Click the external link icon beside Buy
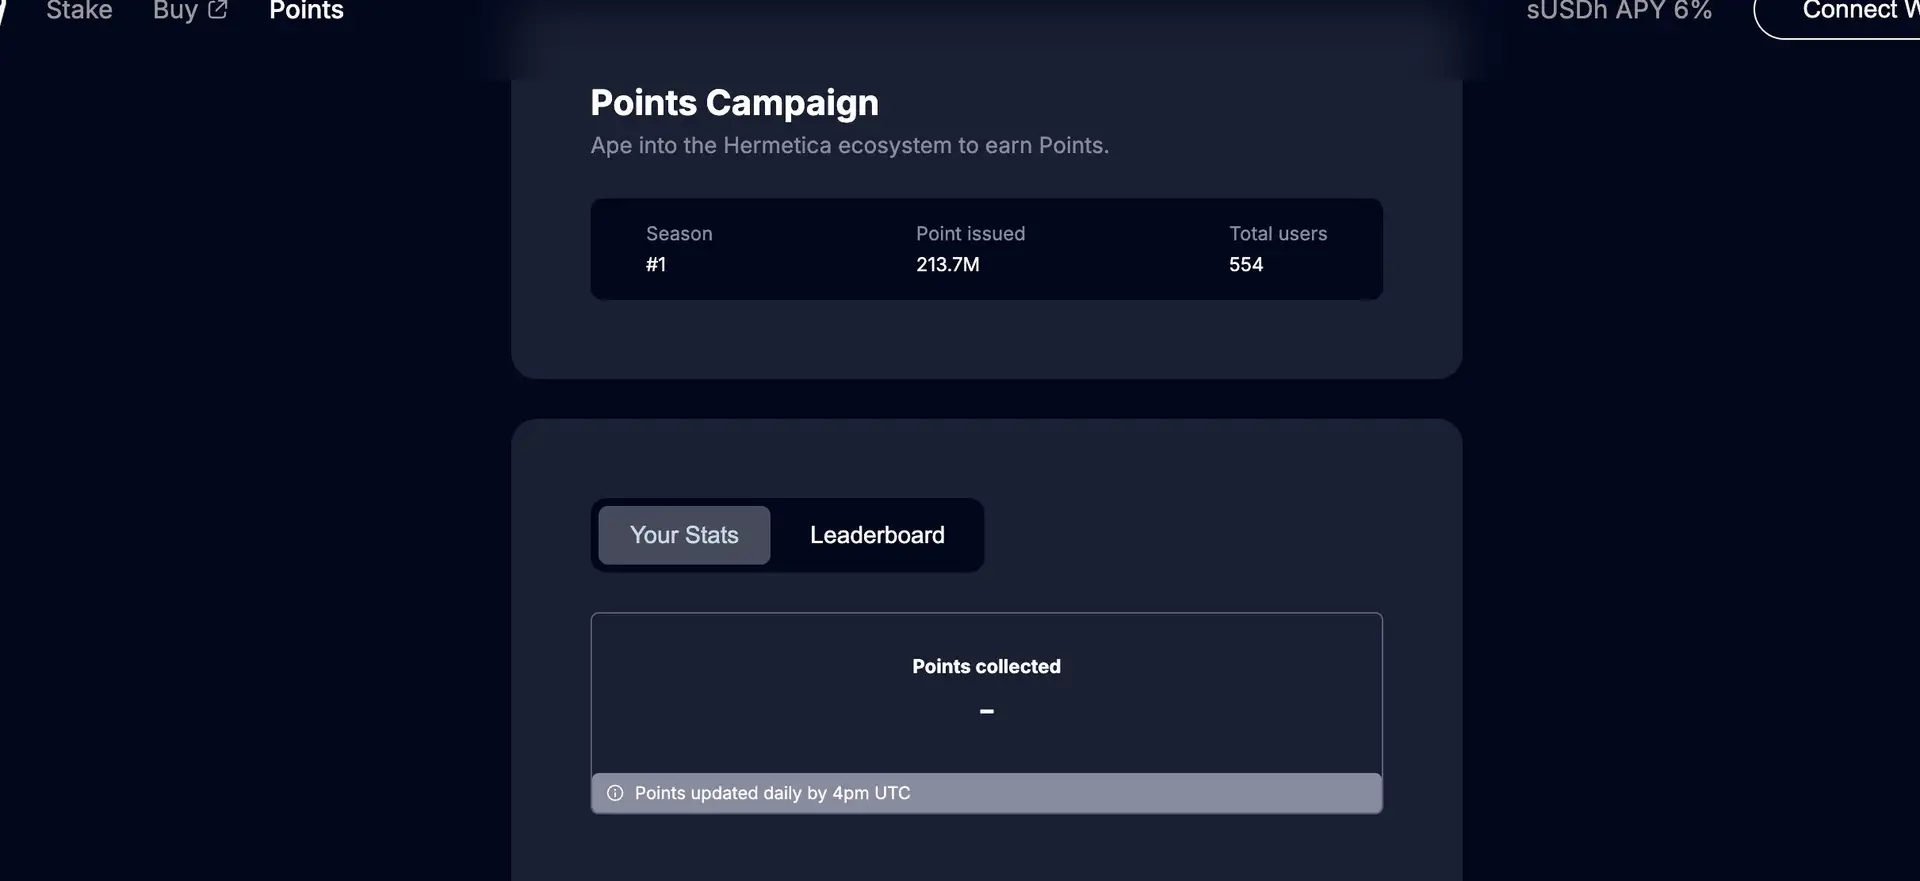This screenshot has height=881, width=1920. (217, 10)
